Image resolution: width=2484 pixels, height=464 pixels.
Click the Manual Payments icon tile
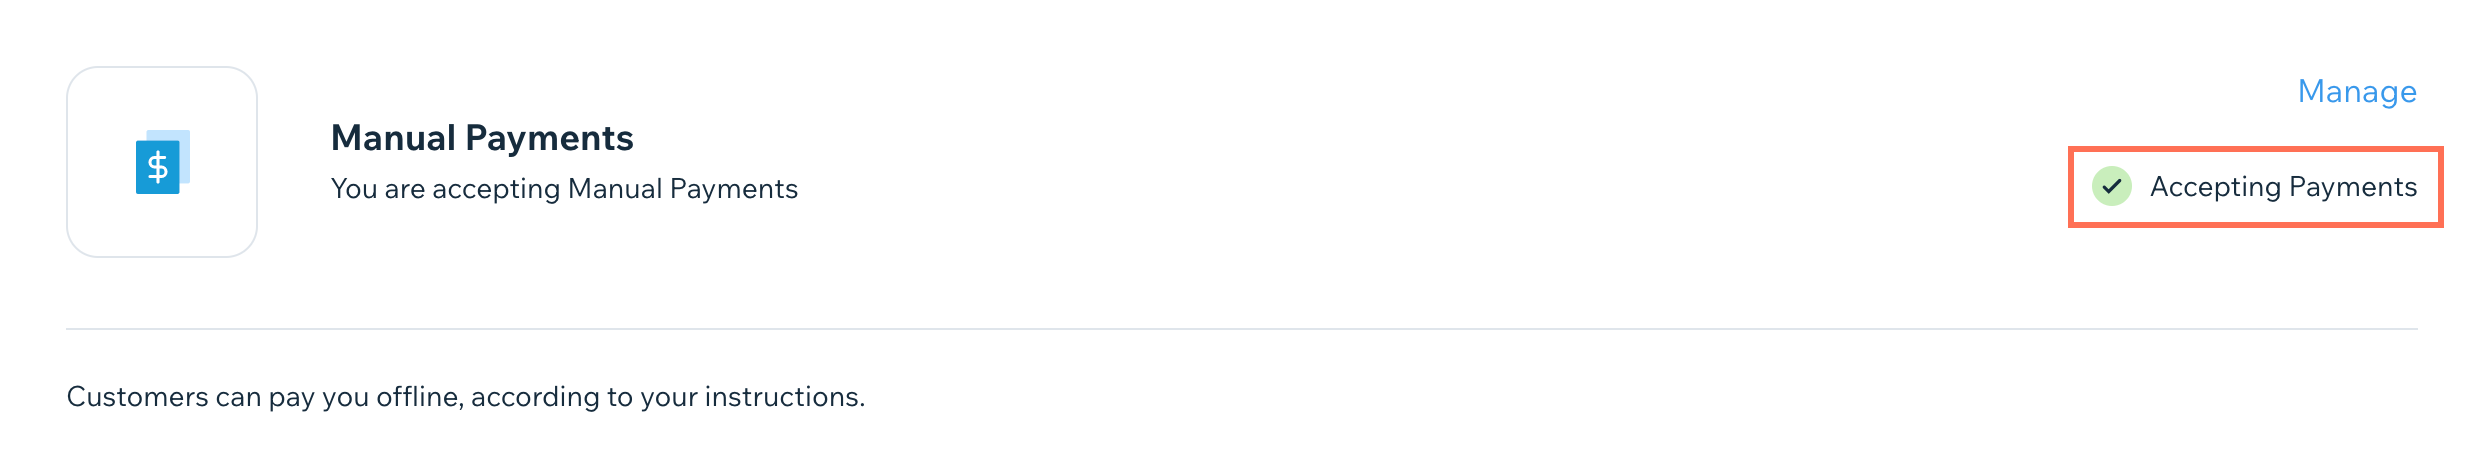point(162,162)
